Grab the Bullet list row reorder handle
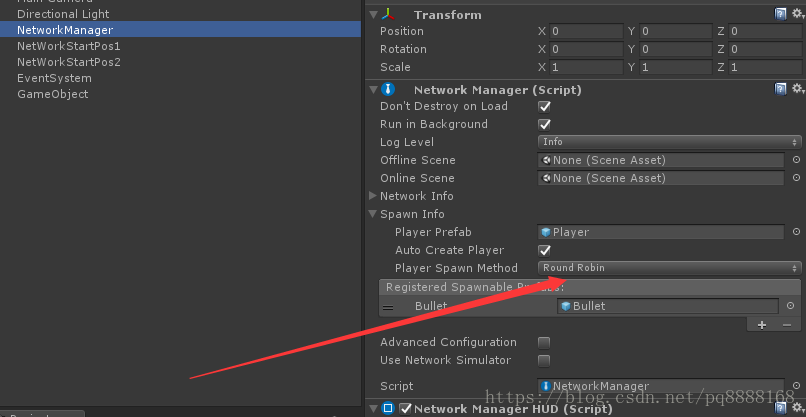Image resolution: width=806 pixels, height=417 pixels. (388, 307)
